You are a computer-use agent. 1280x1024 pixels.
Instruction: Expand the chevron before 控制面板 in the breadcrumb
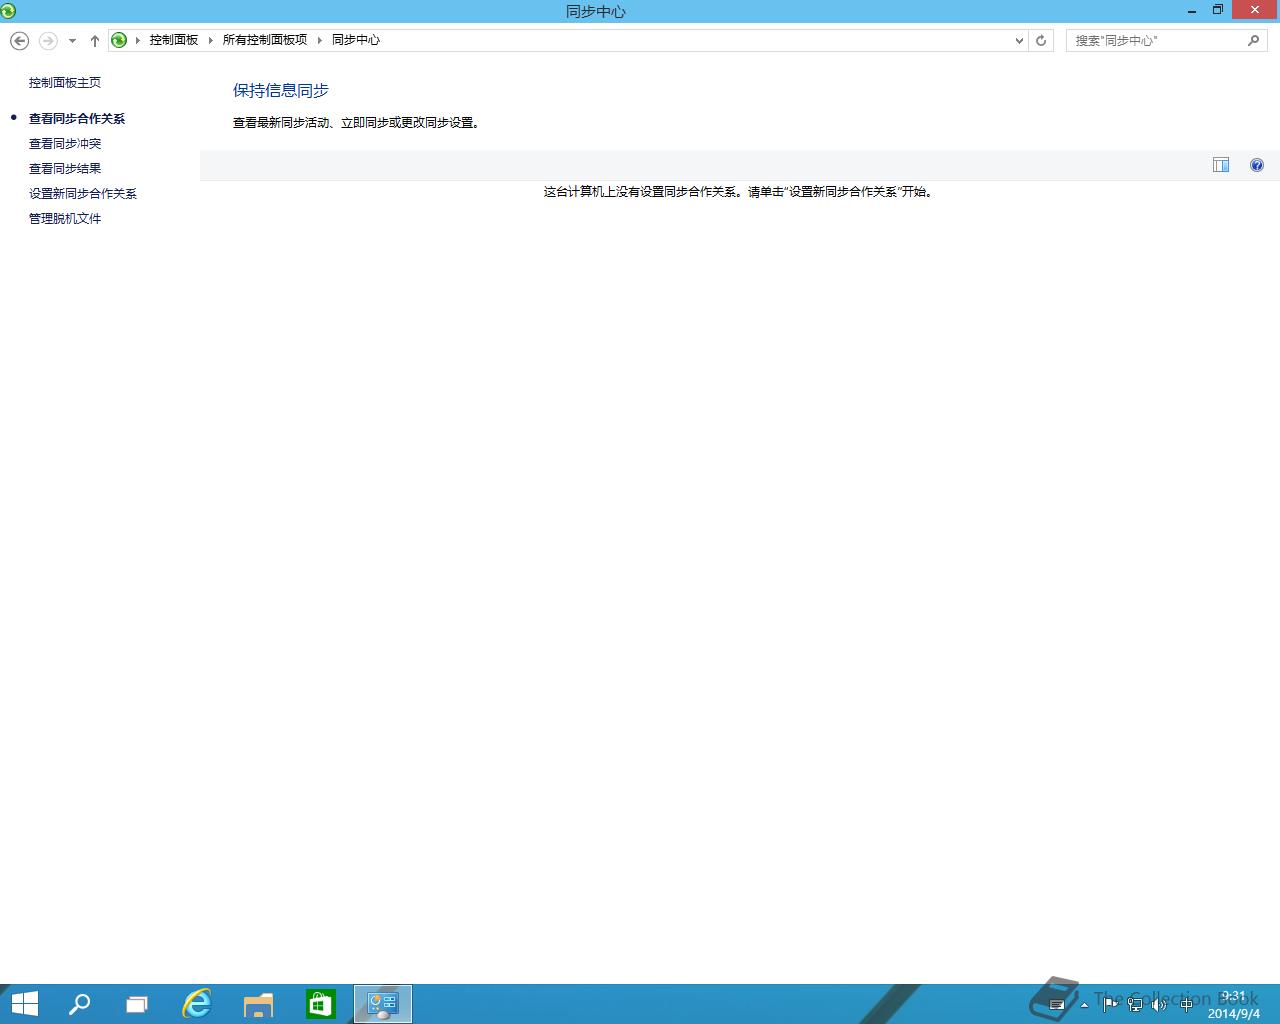(x=138, y=40)
